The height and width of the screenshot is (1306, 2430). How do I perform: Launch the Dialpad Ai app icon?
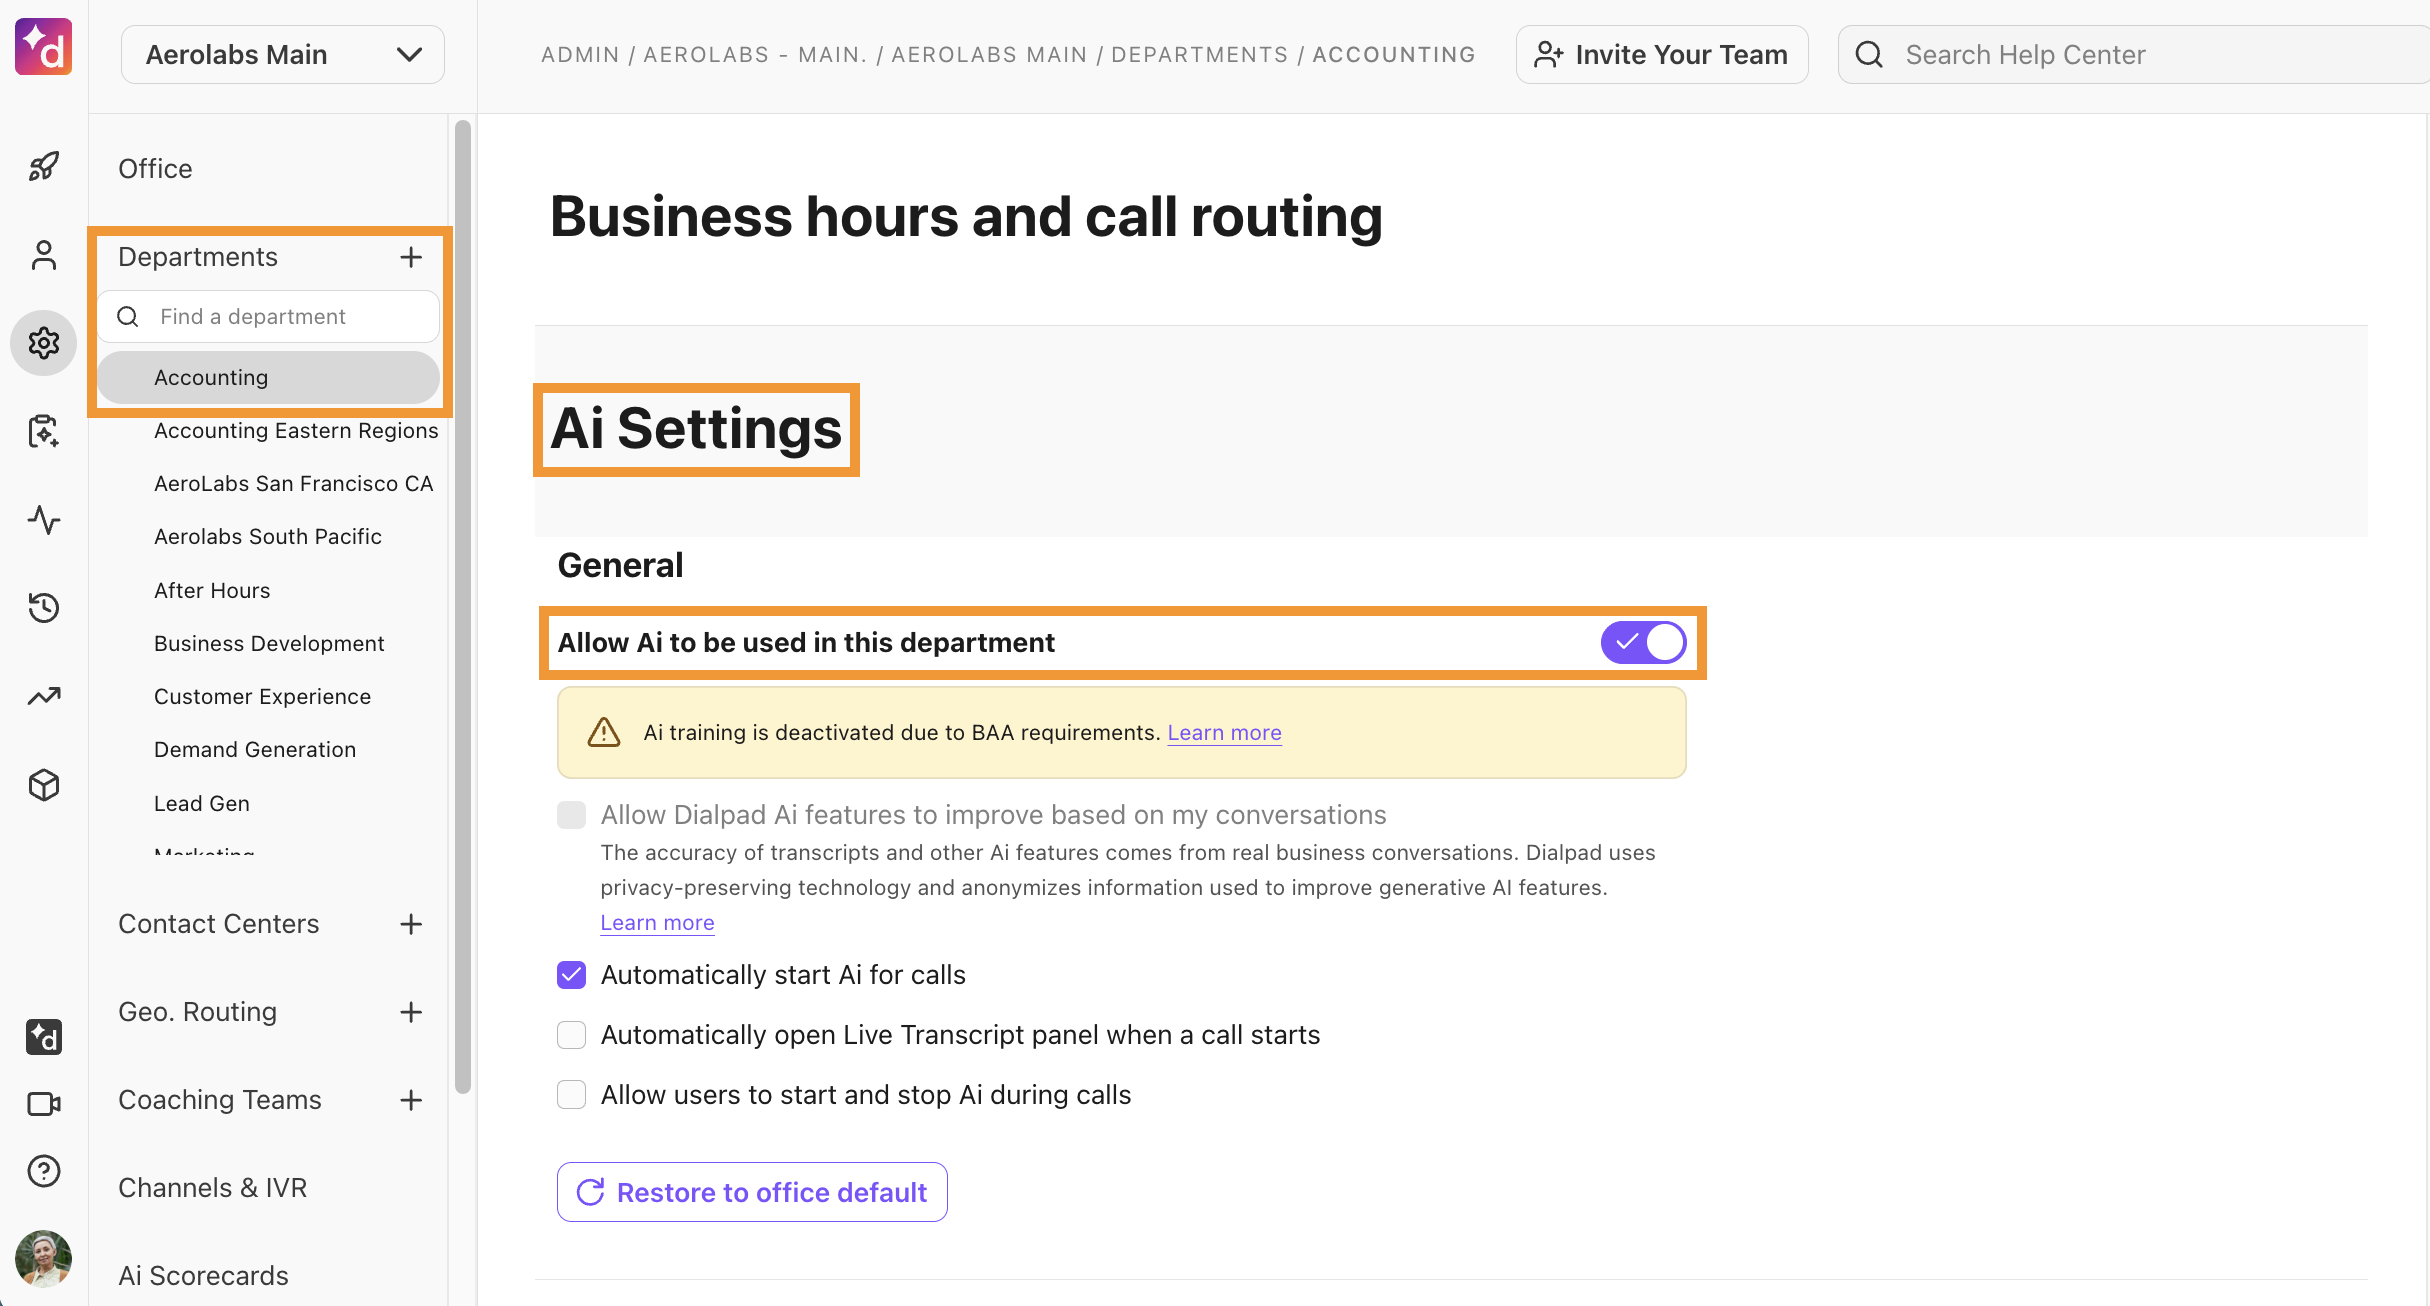click(43, 1037)
